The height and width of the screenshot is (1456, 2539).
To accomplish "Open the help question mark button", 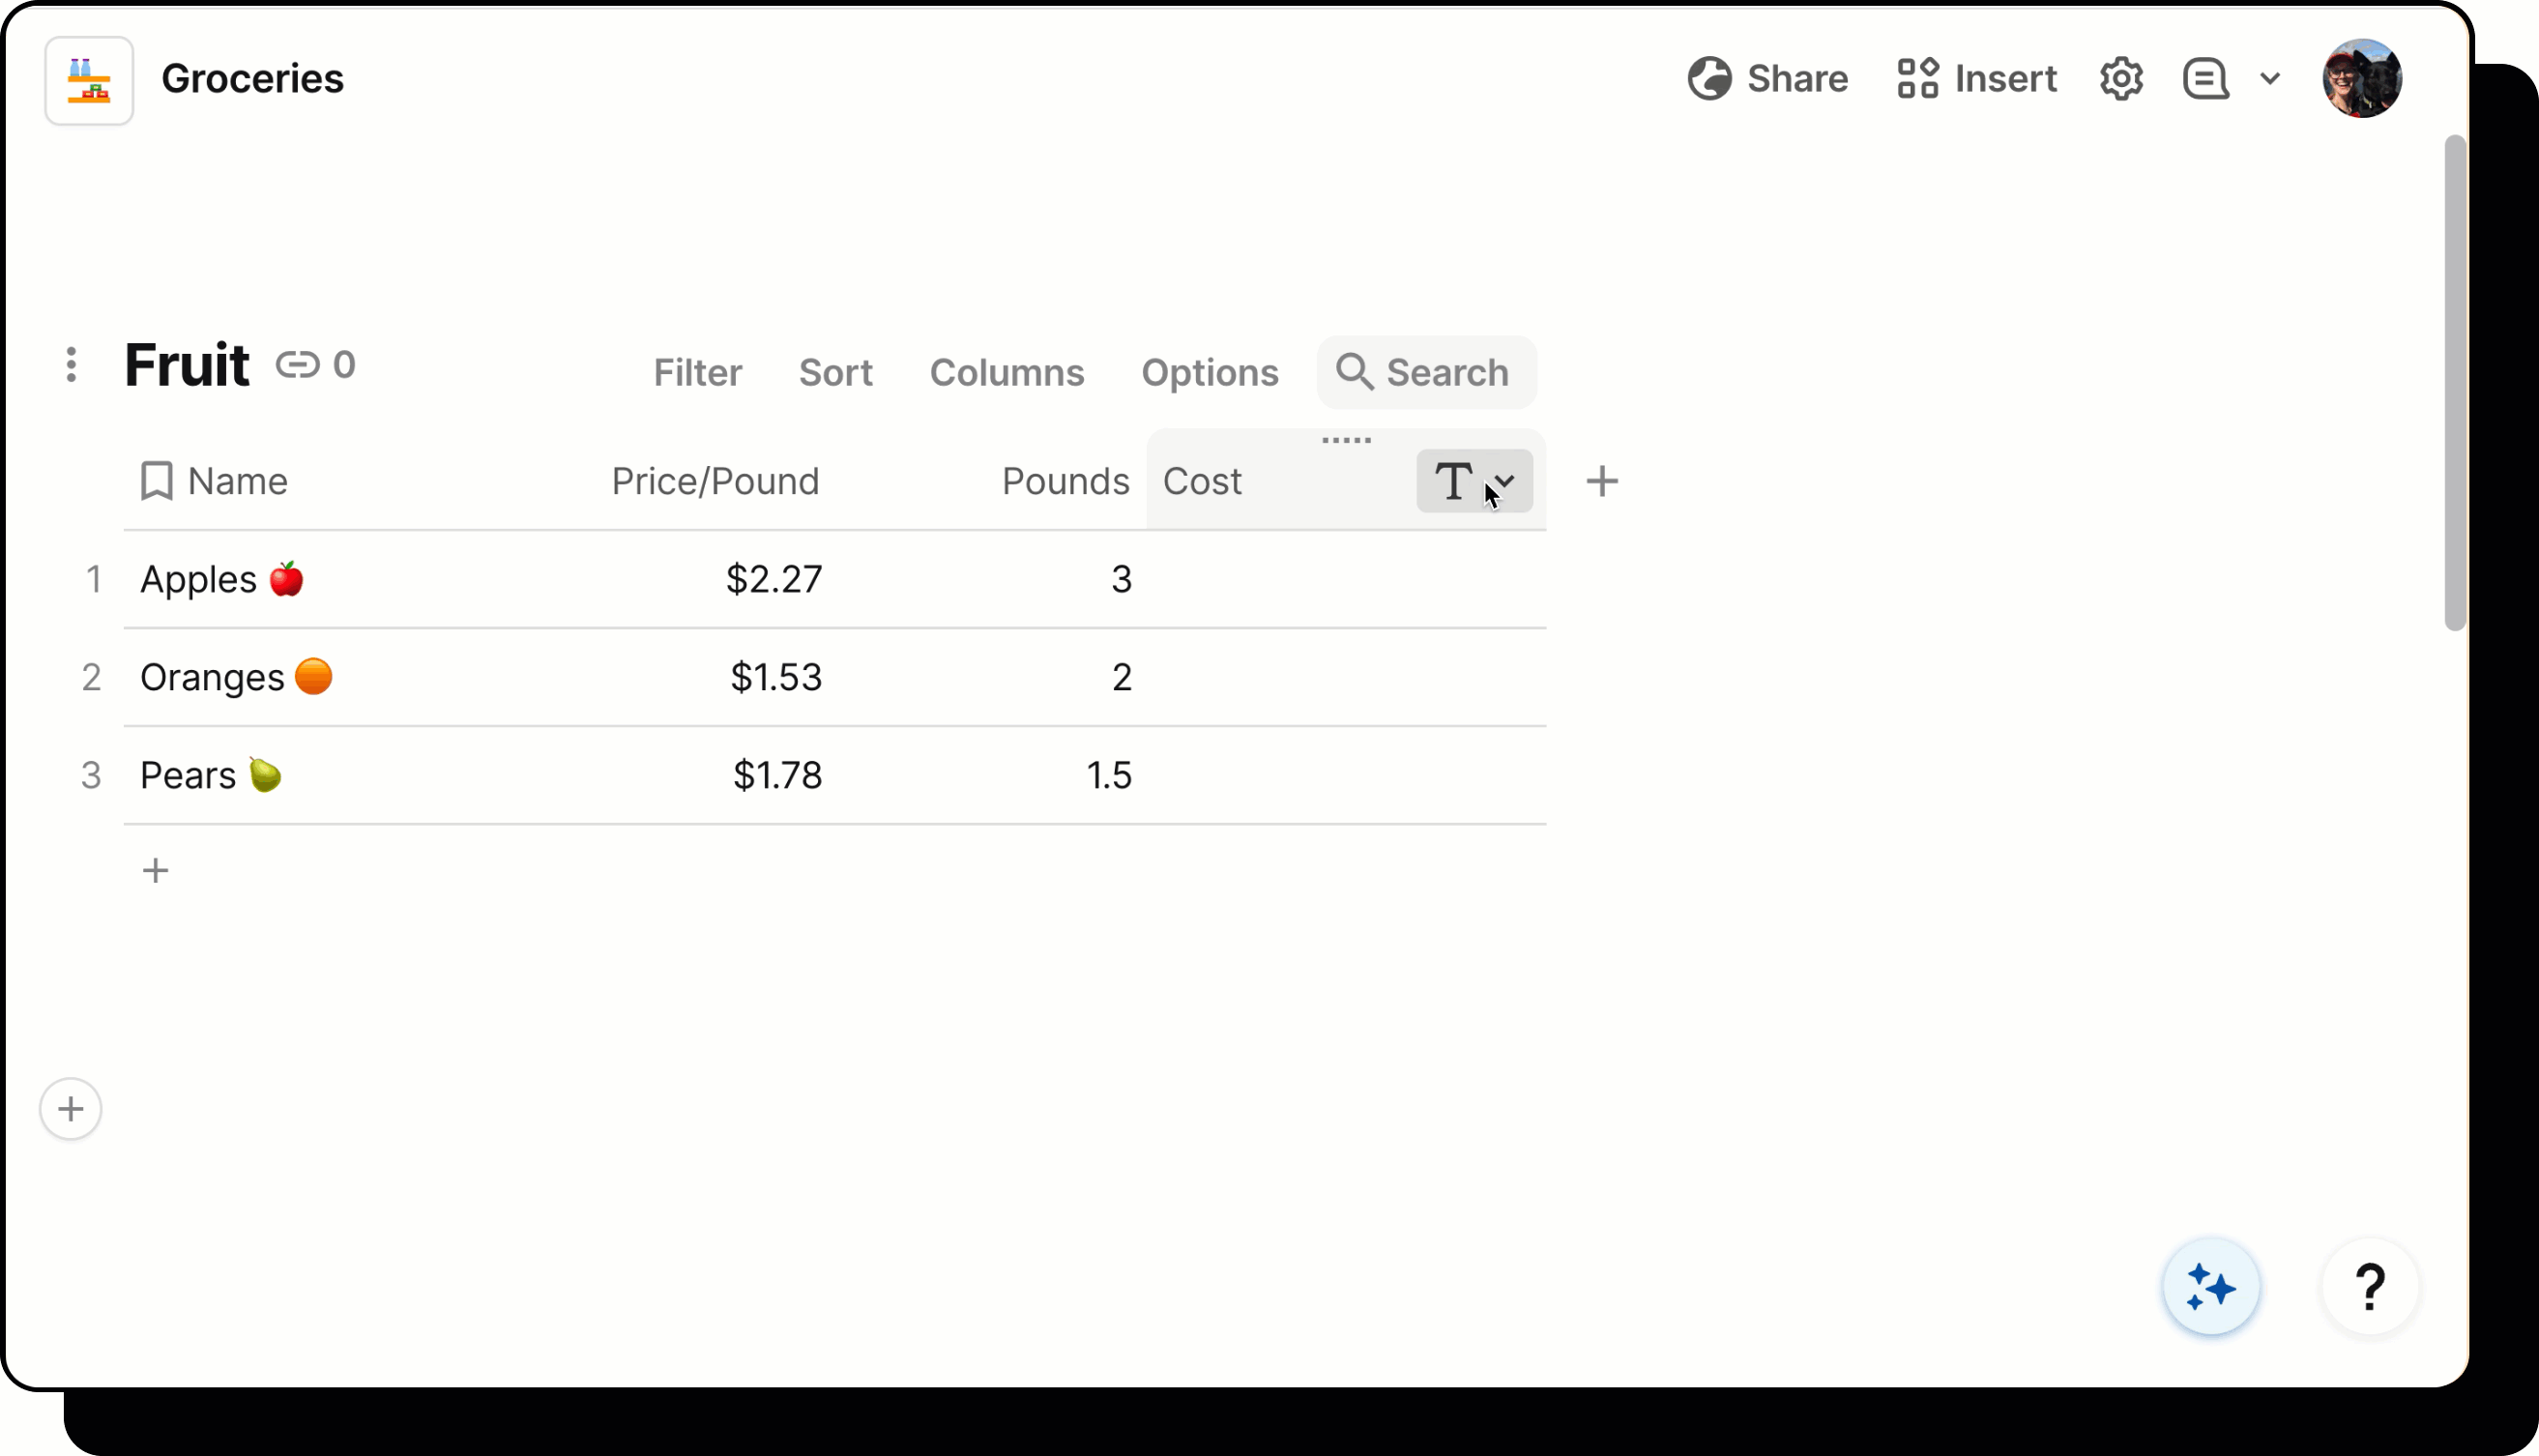I will click(x=2369, y=1286).
